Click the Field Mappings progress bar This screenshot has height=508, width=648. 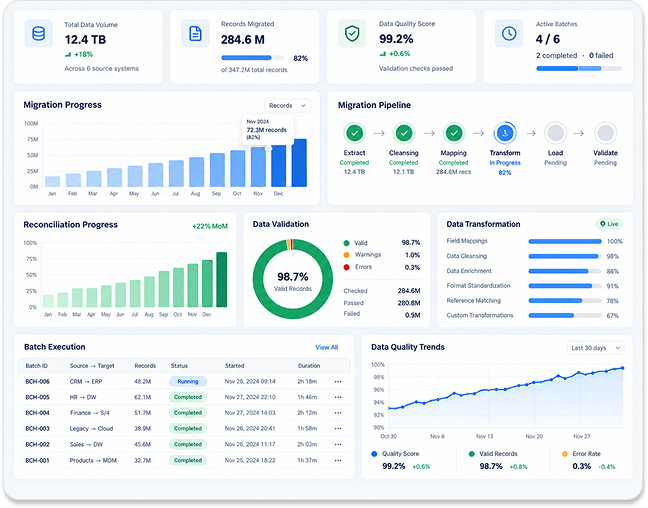[x=565, y=241]
